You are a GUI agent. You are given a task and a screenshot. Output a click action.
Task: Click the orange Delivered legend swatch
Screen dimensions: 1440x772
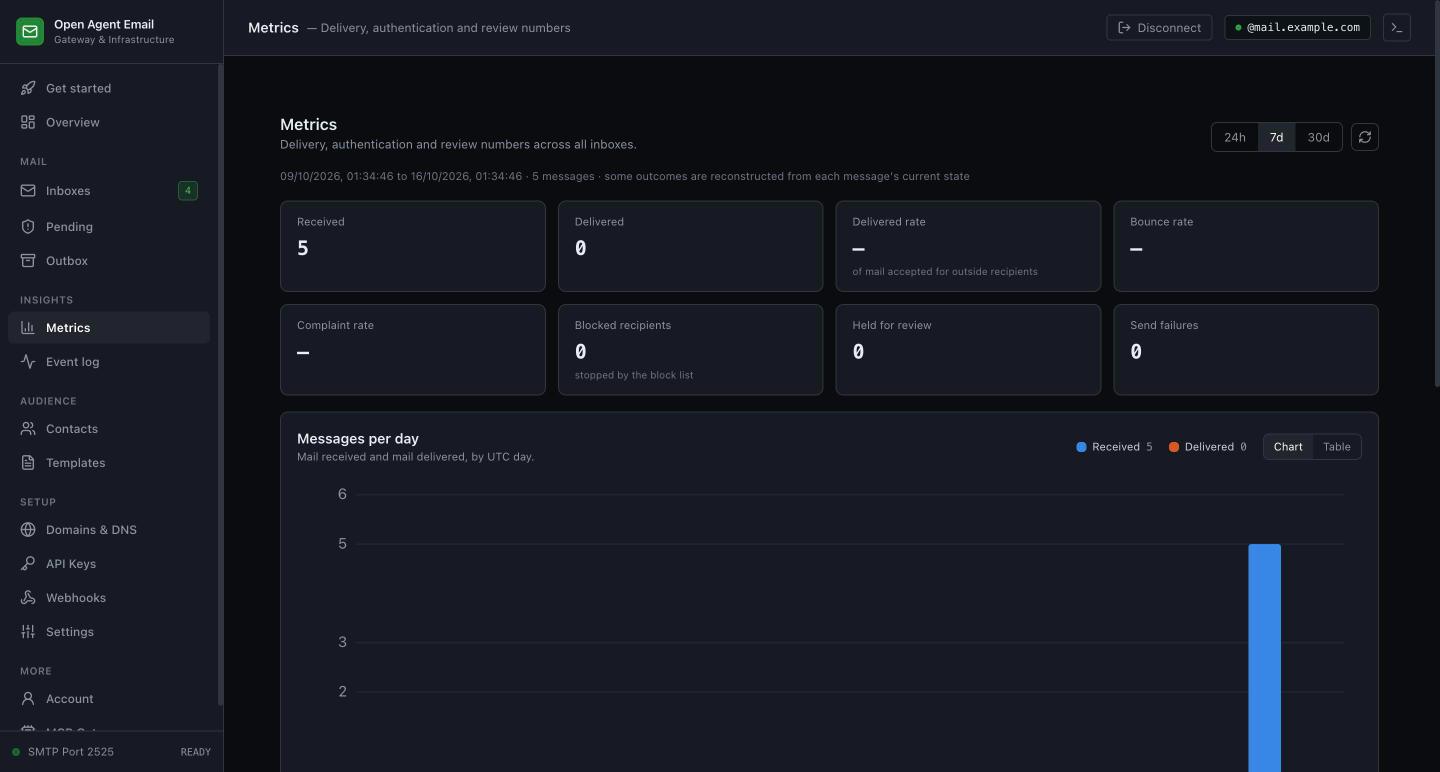pyautogui.click(x=1174, y=447)
